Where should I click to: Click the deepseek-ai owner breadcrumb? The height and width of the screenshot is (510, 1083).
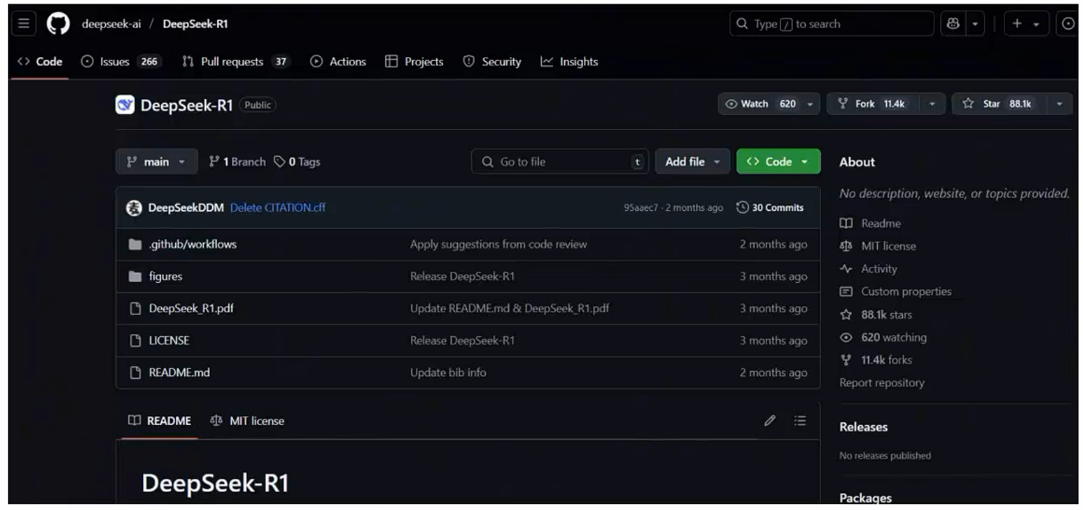tap(111, 24)
